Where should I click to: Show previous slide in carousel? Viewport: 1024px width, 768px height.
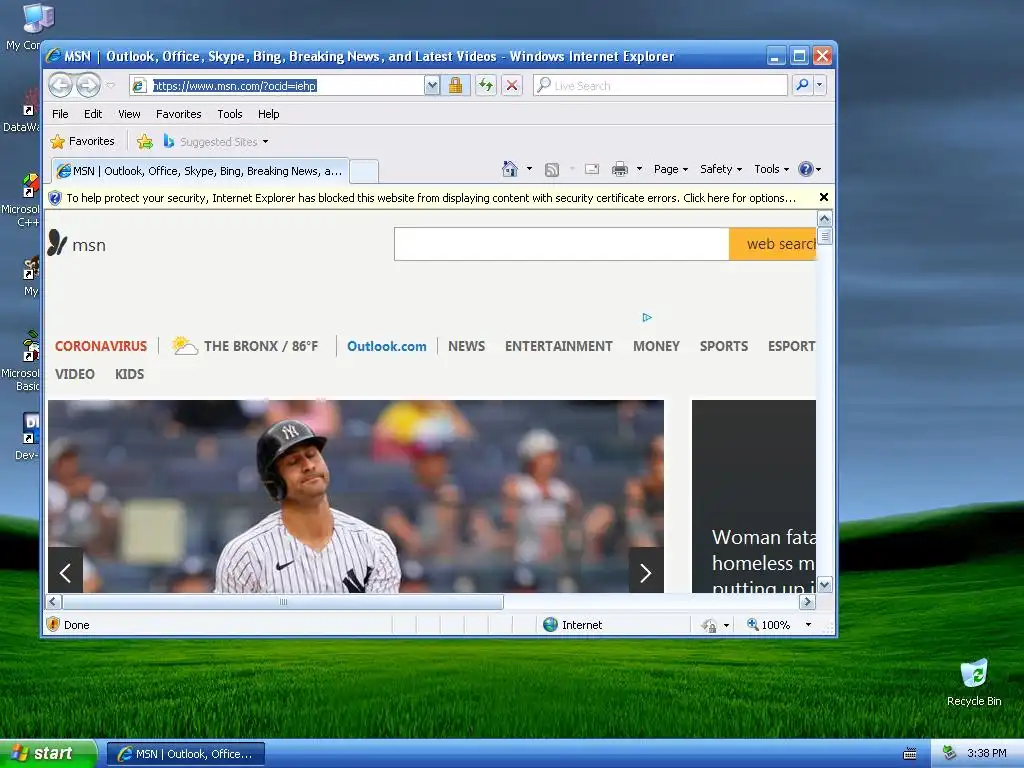pyautogui.click(x=65, y=573)
